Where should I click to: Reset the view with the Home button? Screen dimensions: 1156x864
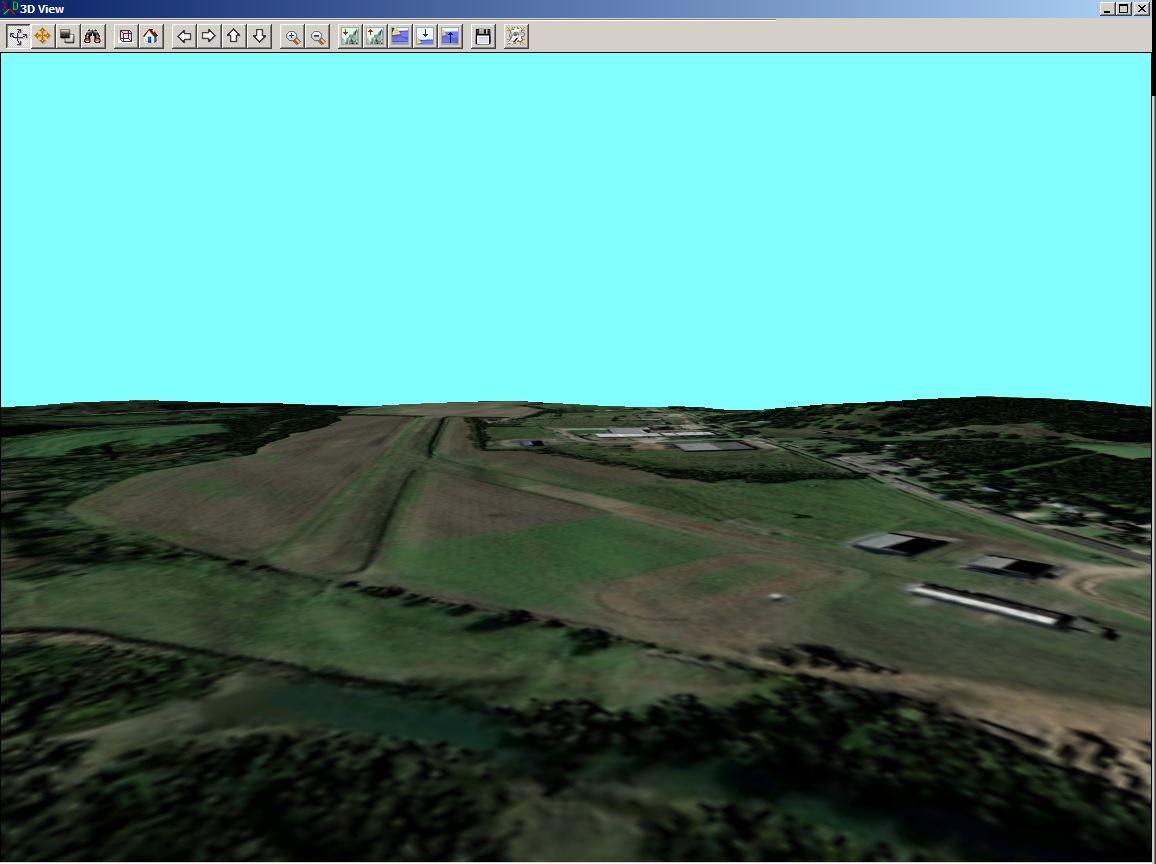tap(150, 36)
